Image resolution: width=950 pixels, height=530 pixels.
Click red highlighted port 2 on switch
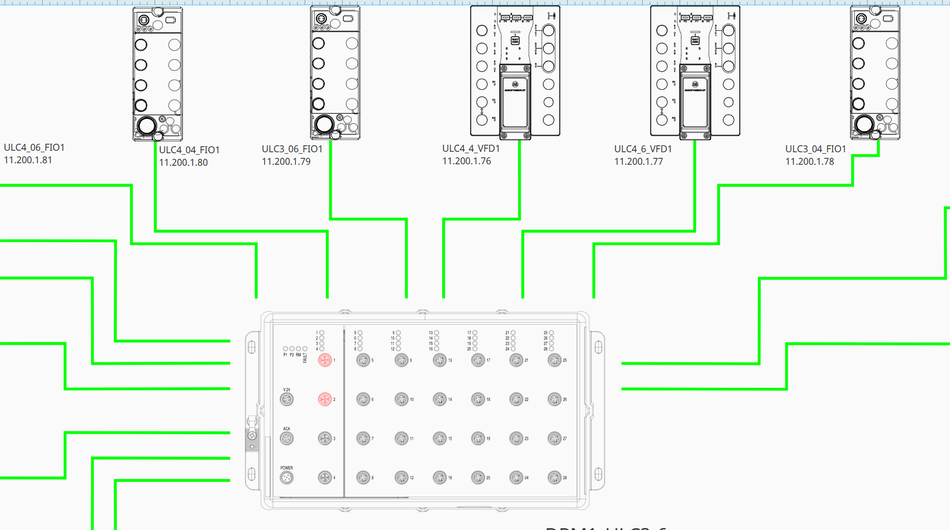pos(324,399)
